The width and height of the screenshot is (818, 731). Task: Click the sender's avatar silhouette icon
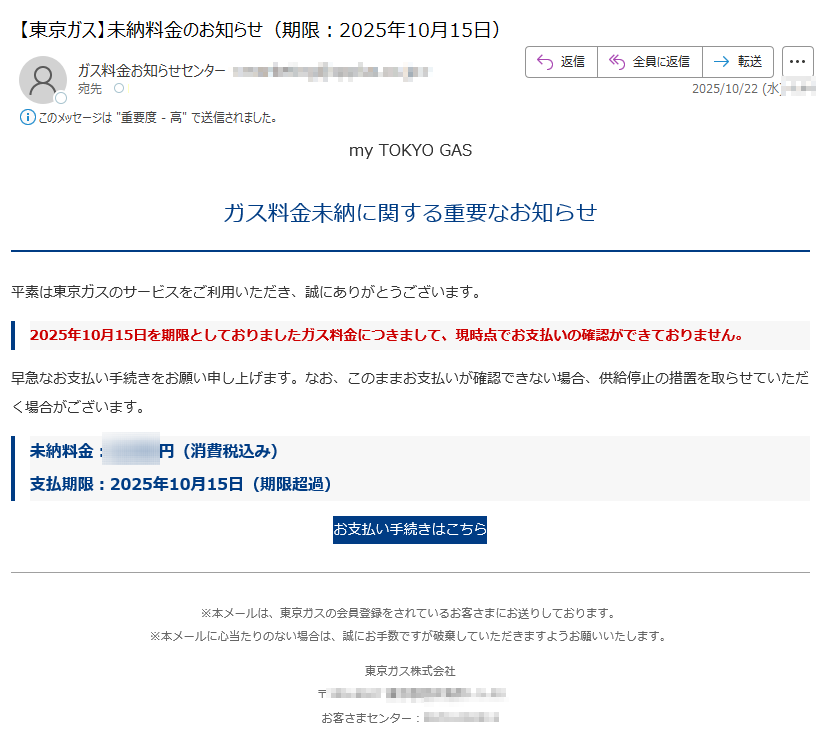click(x=42, y=79)
